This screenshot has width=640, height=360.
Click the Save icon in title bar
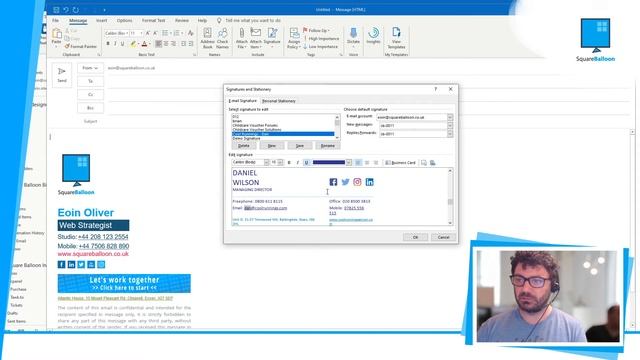click(x=56, y=9)
